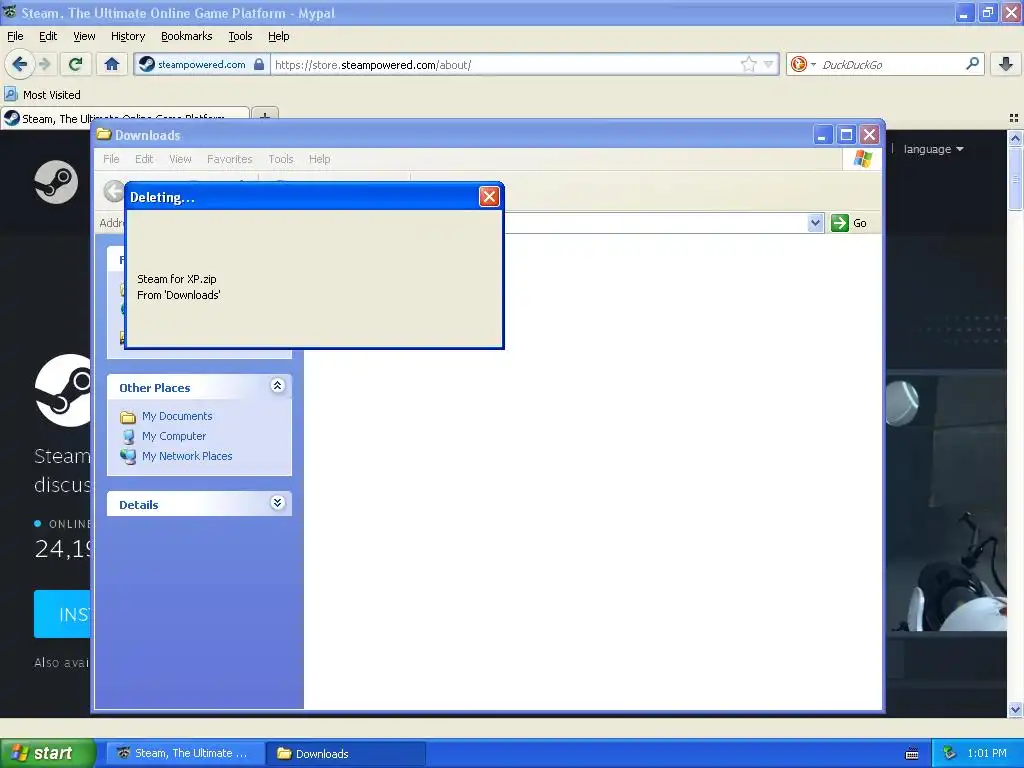Viewport: 1024px width, 768px height.
Task: Click the green Go arrow button
Action: point(840,223)
